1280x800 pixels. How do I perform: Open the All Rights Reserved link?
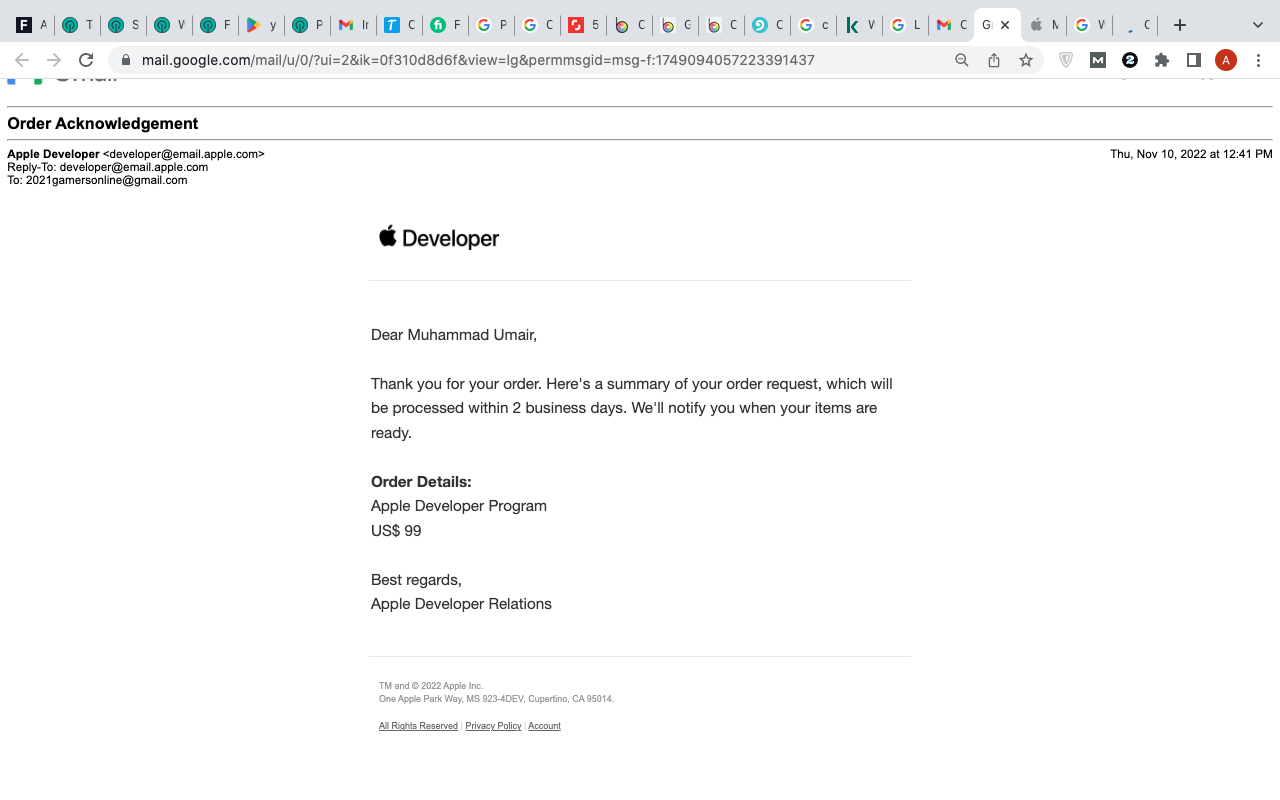[x=418, y=726]
